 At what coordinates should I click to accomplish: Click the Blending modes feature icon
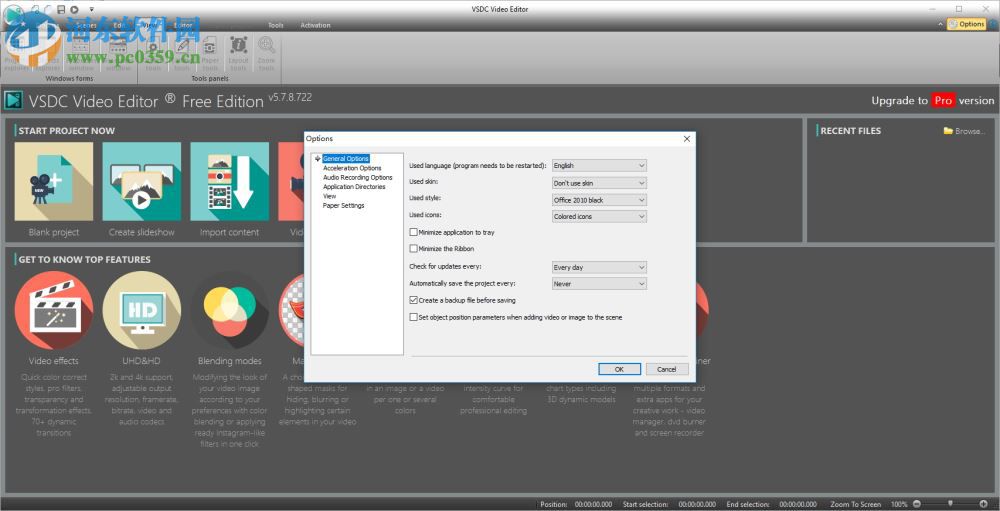pos(230,310)
